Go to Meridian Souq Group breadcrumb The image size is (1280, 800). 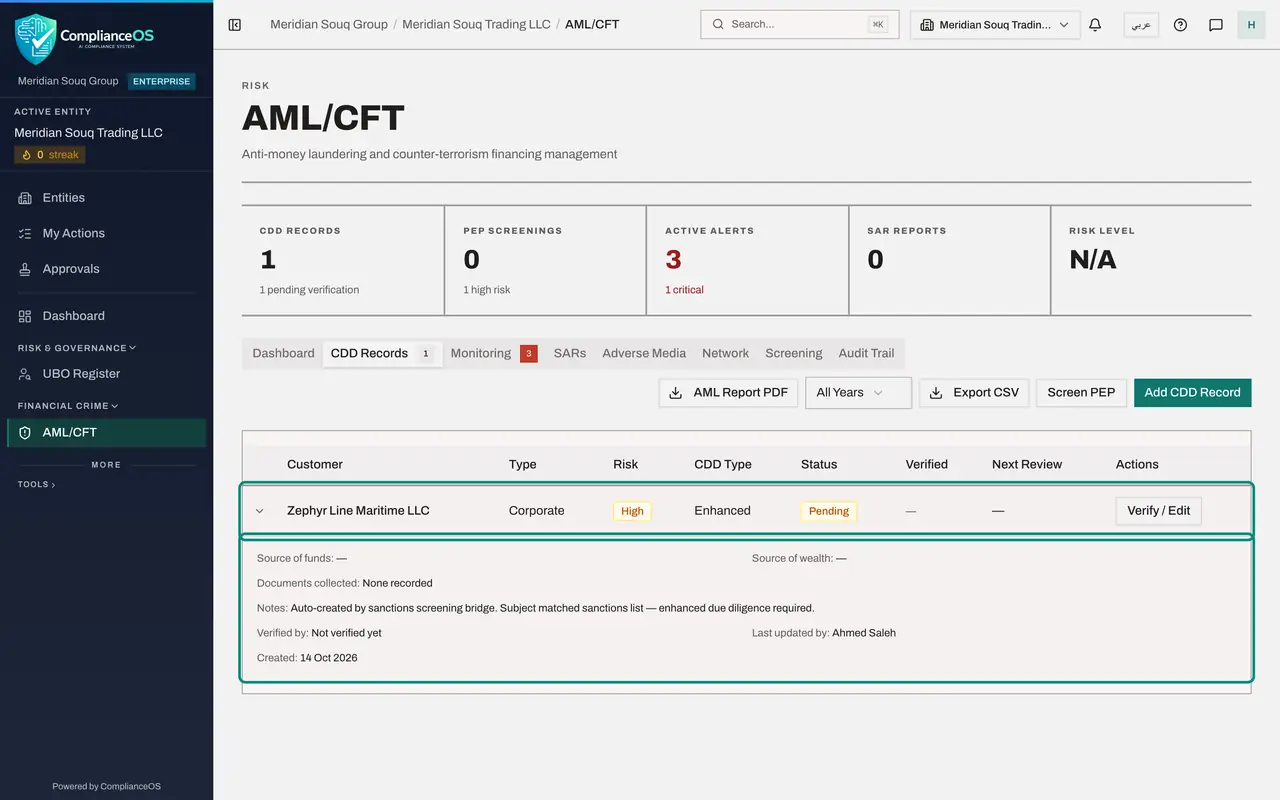pos(329,24)
